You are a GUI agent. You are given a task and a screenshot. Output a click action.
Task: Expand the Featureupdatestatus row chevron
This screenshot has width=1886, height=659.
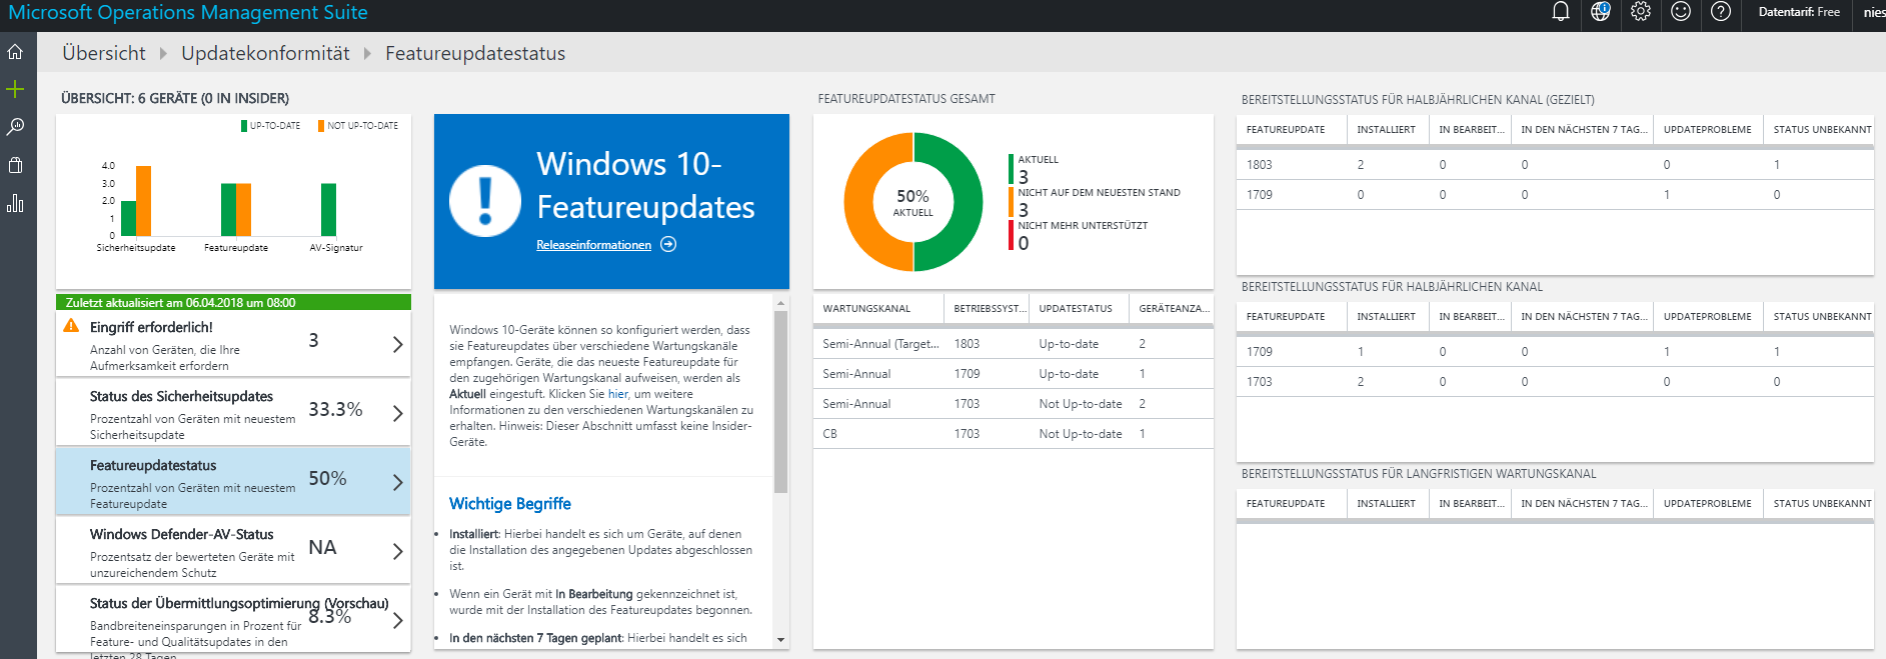click(397, 482)
